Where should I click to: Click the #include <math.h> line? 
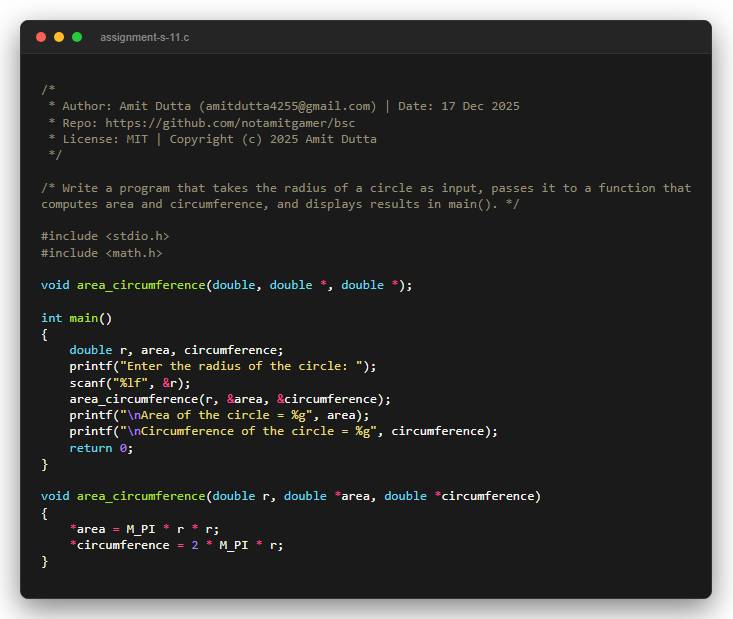(101, 253)
